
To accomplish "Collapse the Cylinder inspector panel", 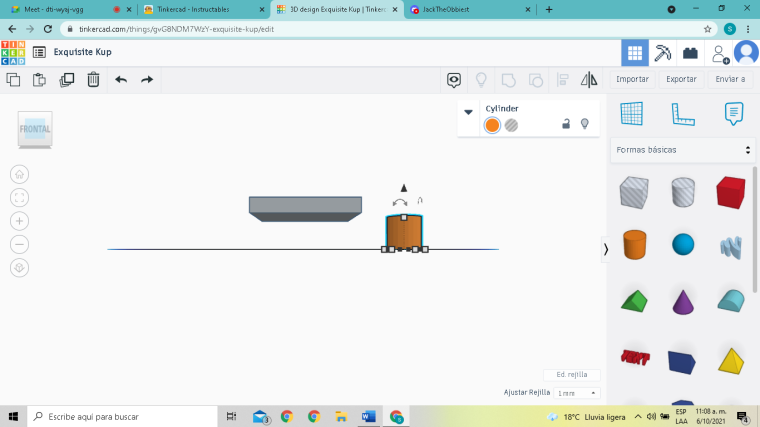I will coord(468,112).
